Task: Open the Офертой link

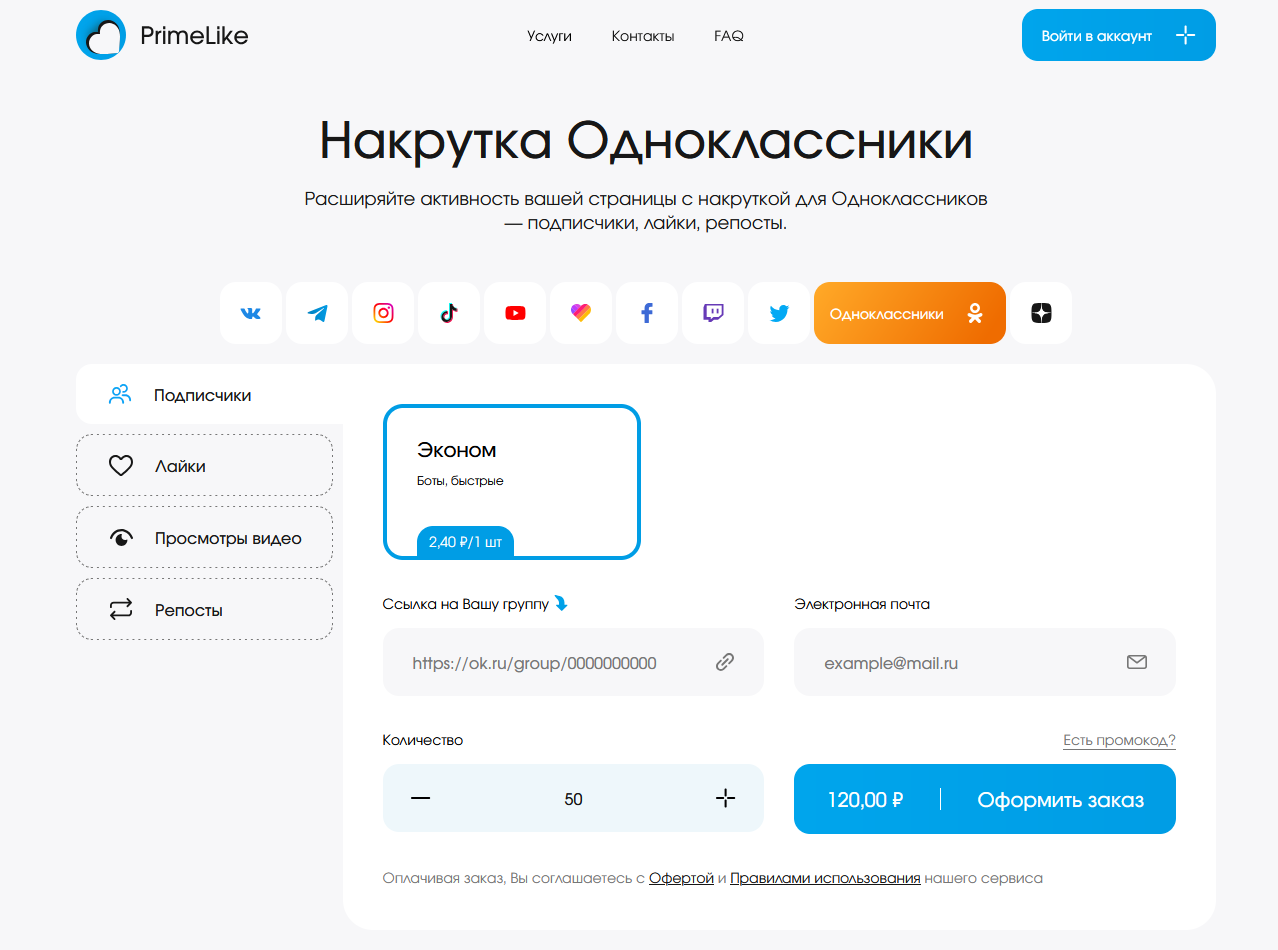Action: click(x=681, y=878)
